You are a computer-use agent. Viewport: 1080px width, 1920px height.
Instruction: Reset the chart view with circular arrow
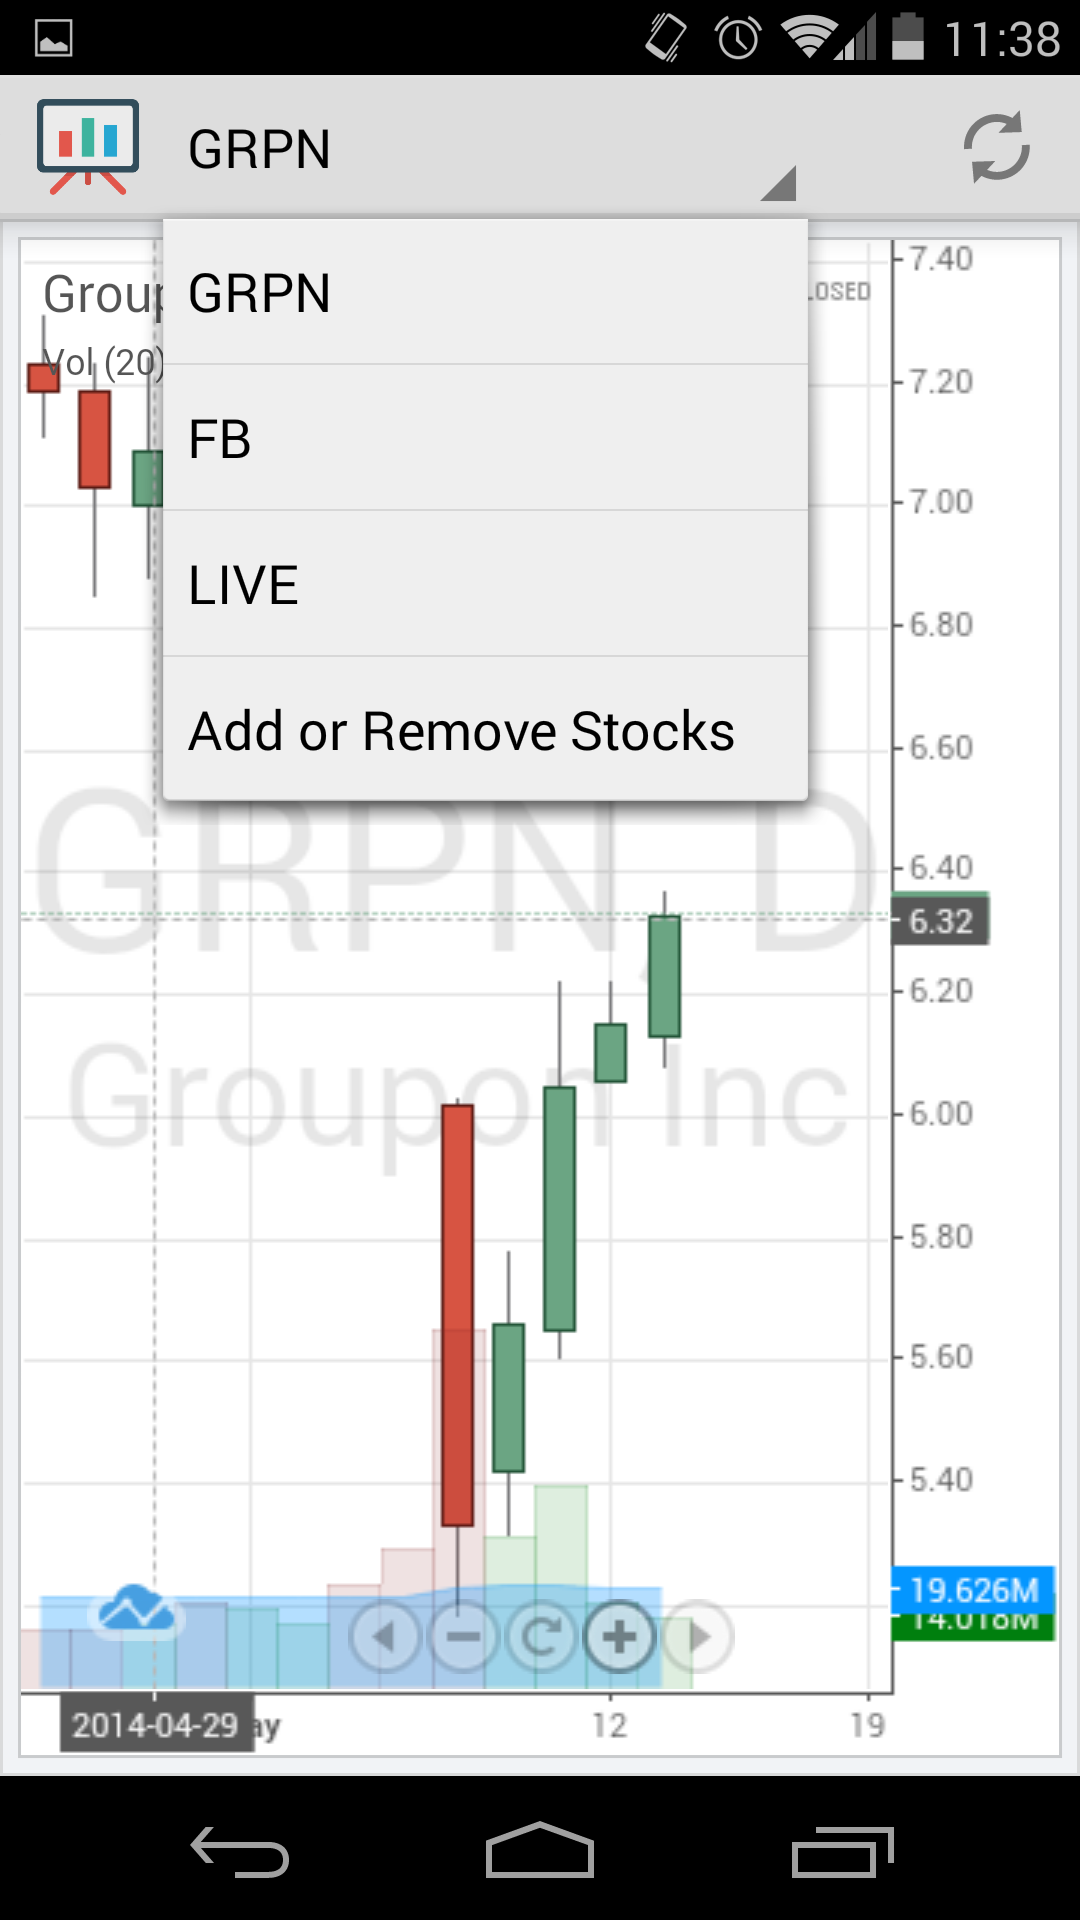pos(541,1637)
